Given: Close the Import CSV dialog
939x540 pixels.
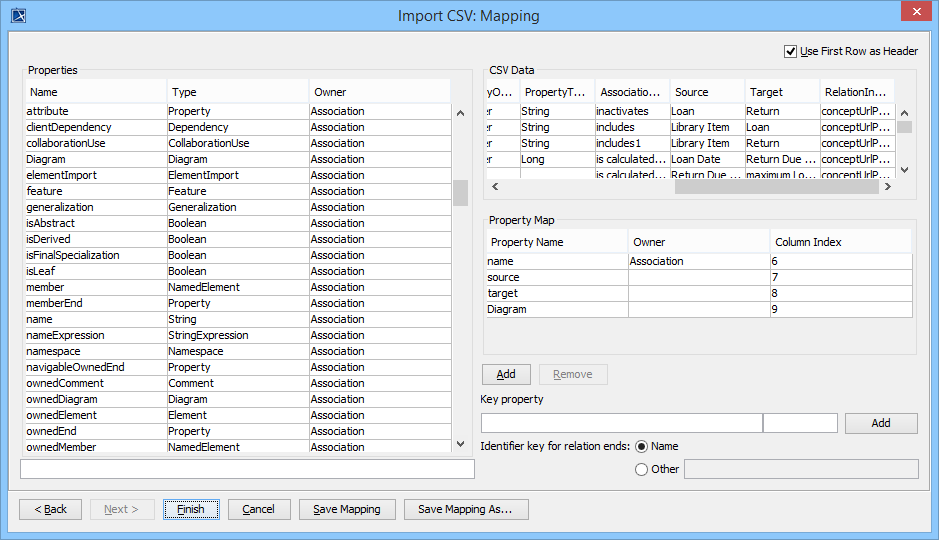Looking at the screenshot, I should click(915, 13).
